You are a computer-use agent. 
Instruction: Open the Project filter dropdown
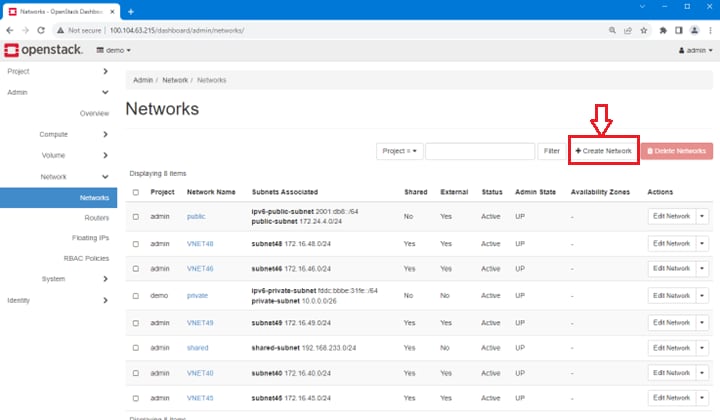point(399,151)
